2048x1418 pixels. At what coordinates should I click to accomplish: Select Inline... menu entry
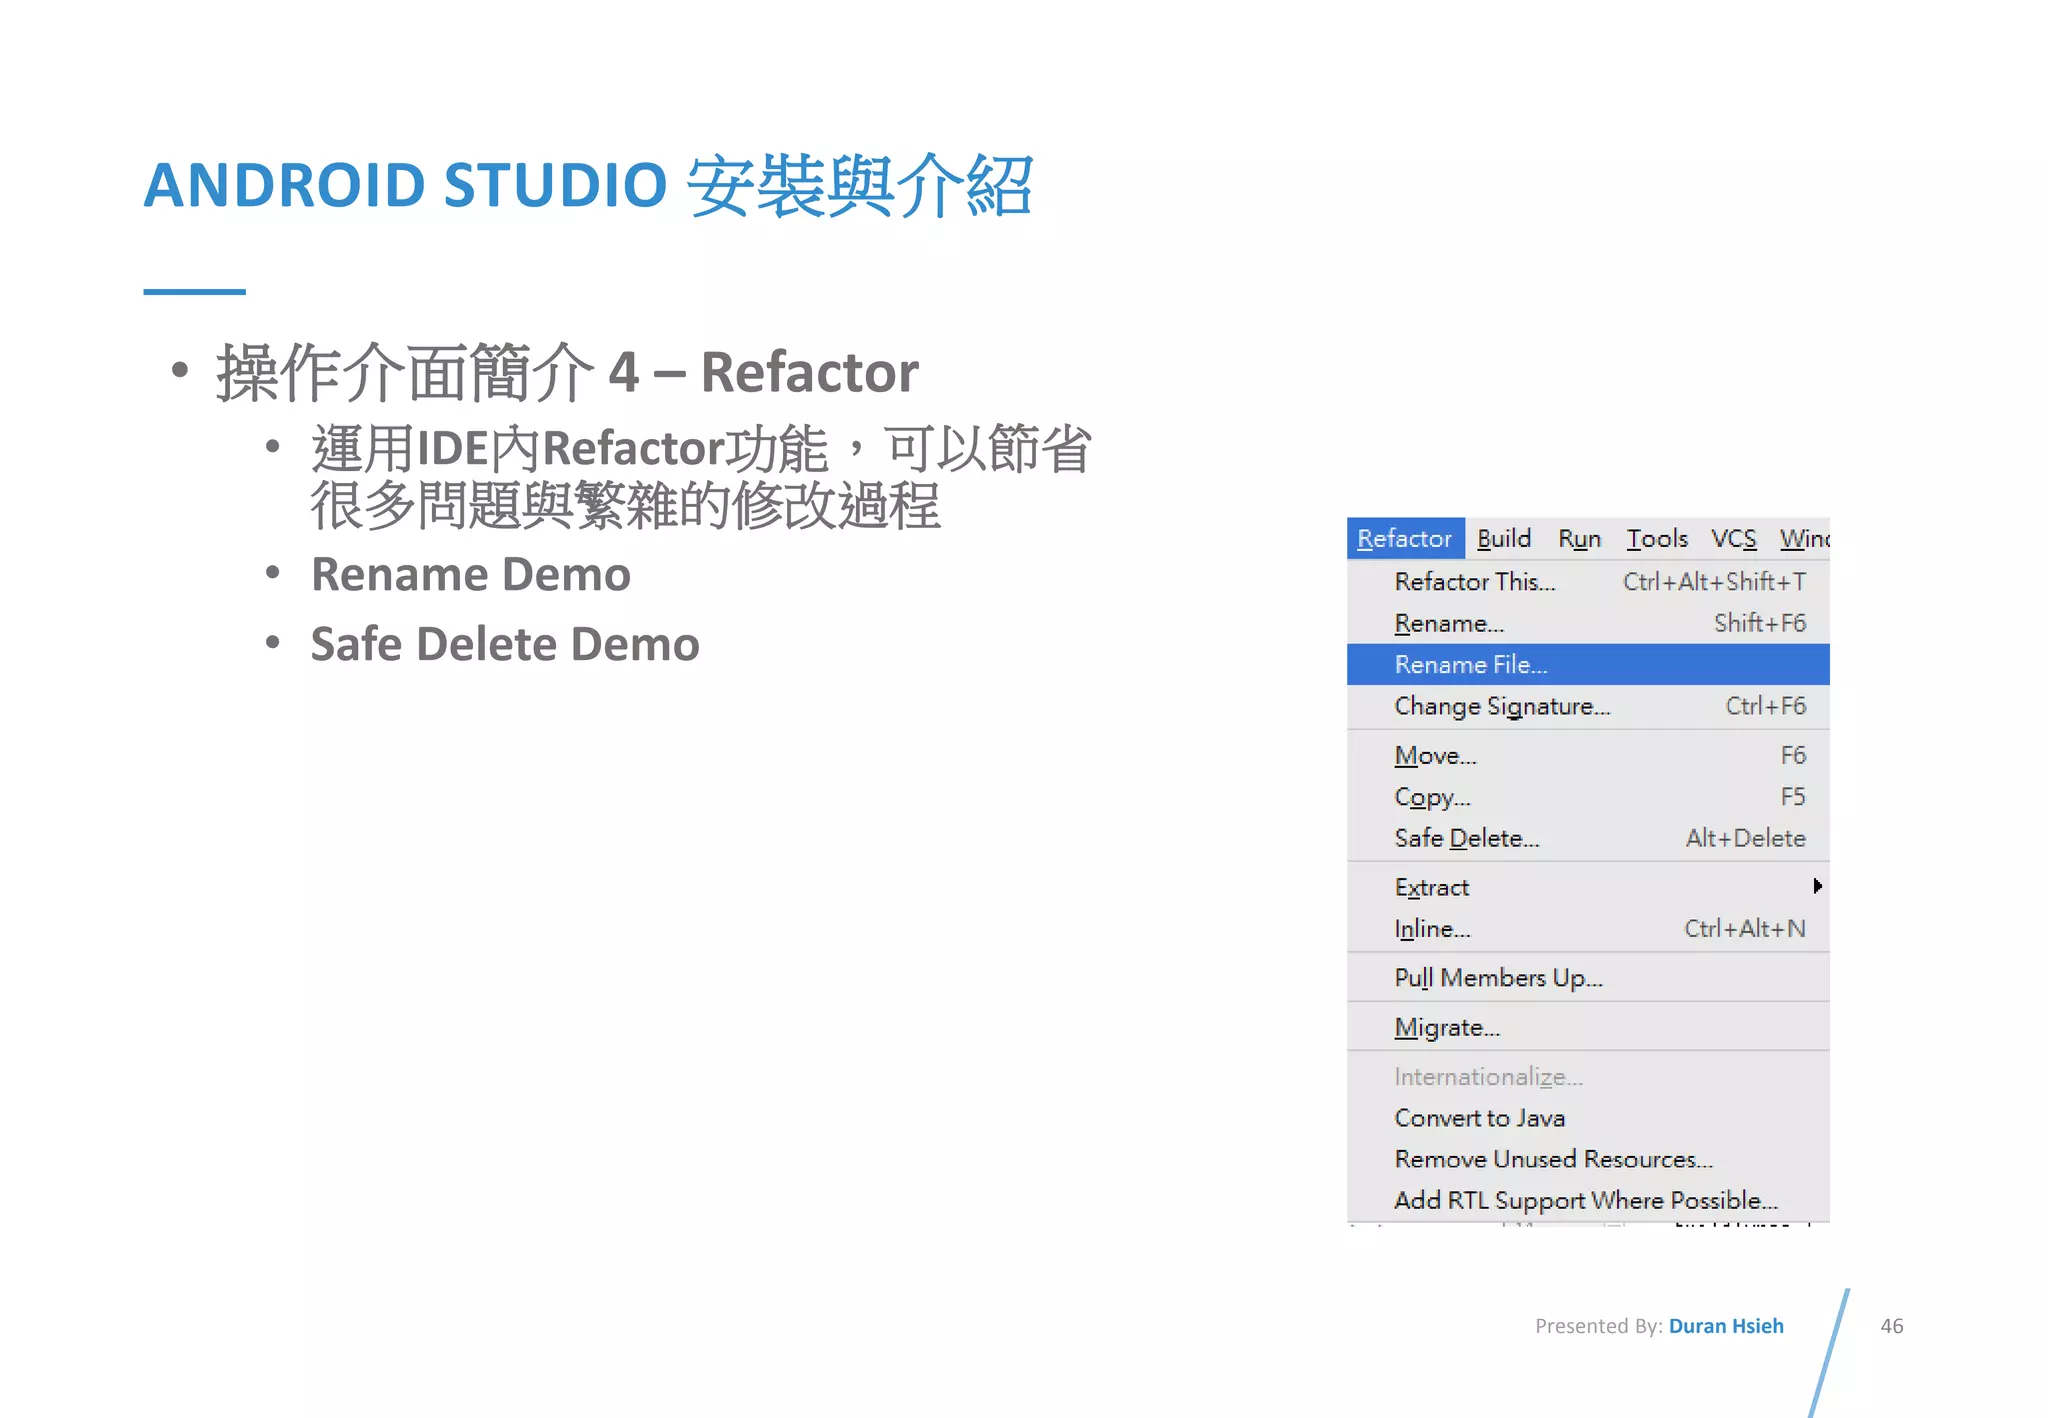pyautogui.click(x=1588, y=929)
